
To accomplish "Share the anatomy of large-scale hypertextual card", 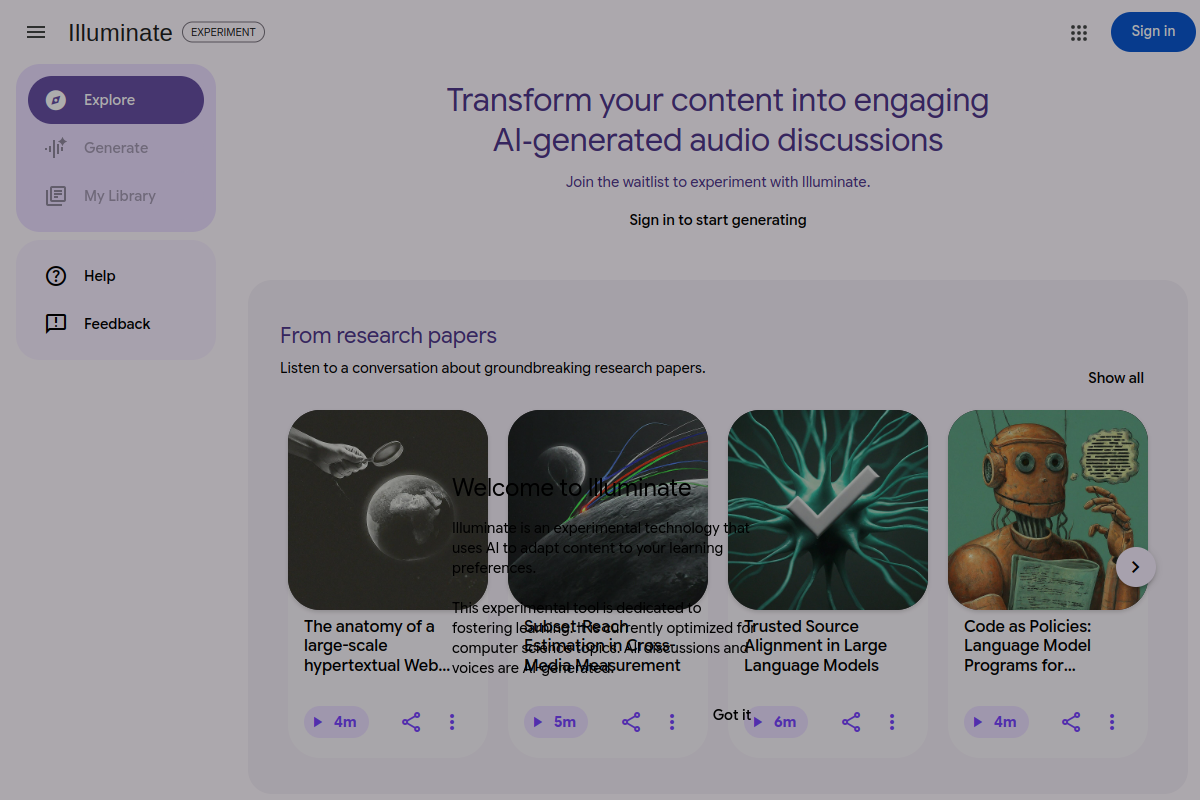I will [411, 722].
